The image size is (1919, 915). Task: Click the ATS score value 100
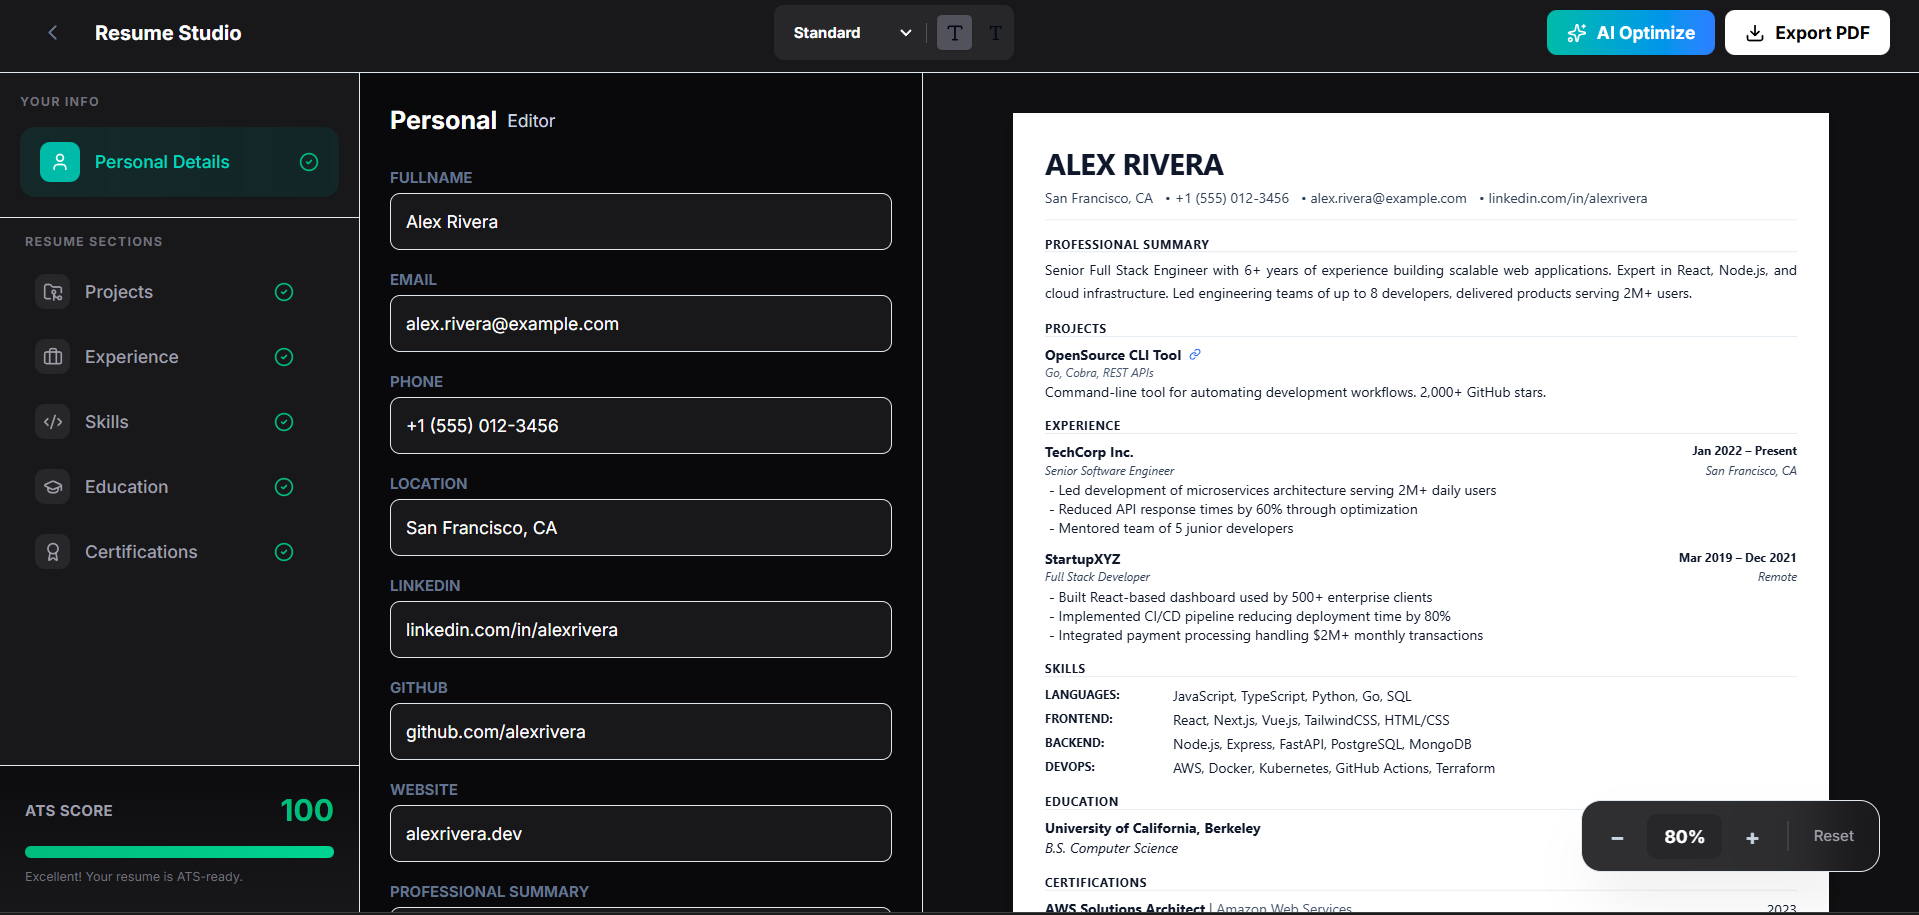307,810
